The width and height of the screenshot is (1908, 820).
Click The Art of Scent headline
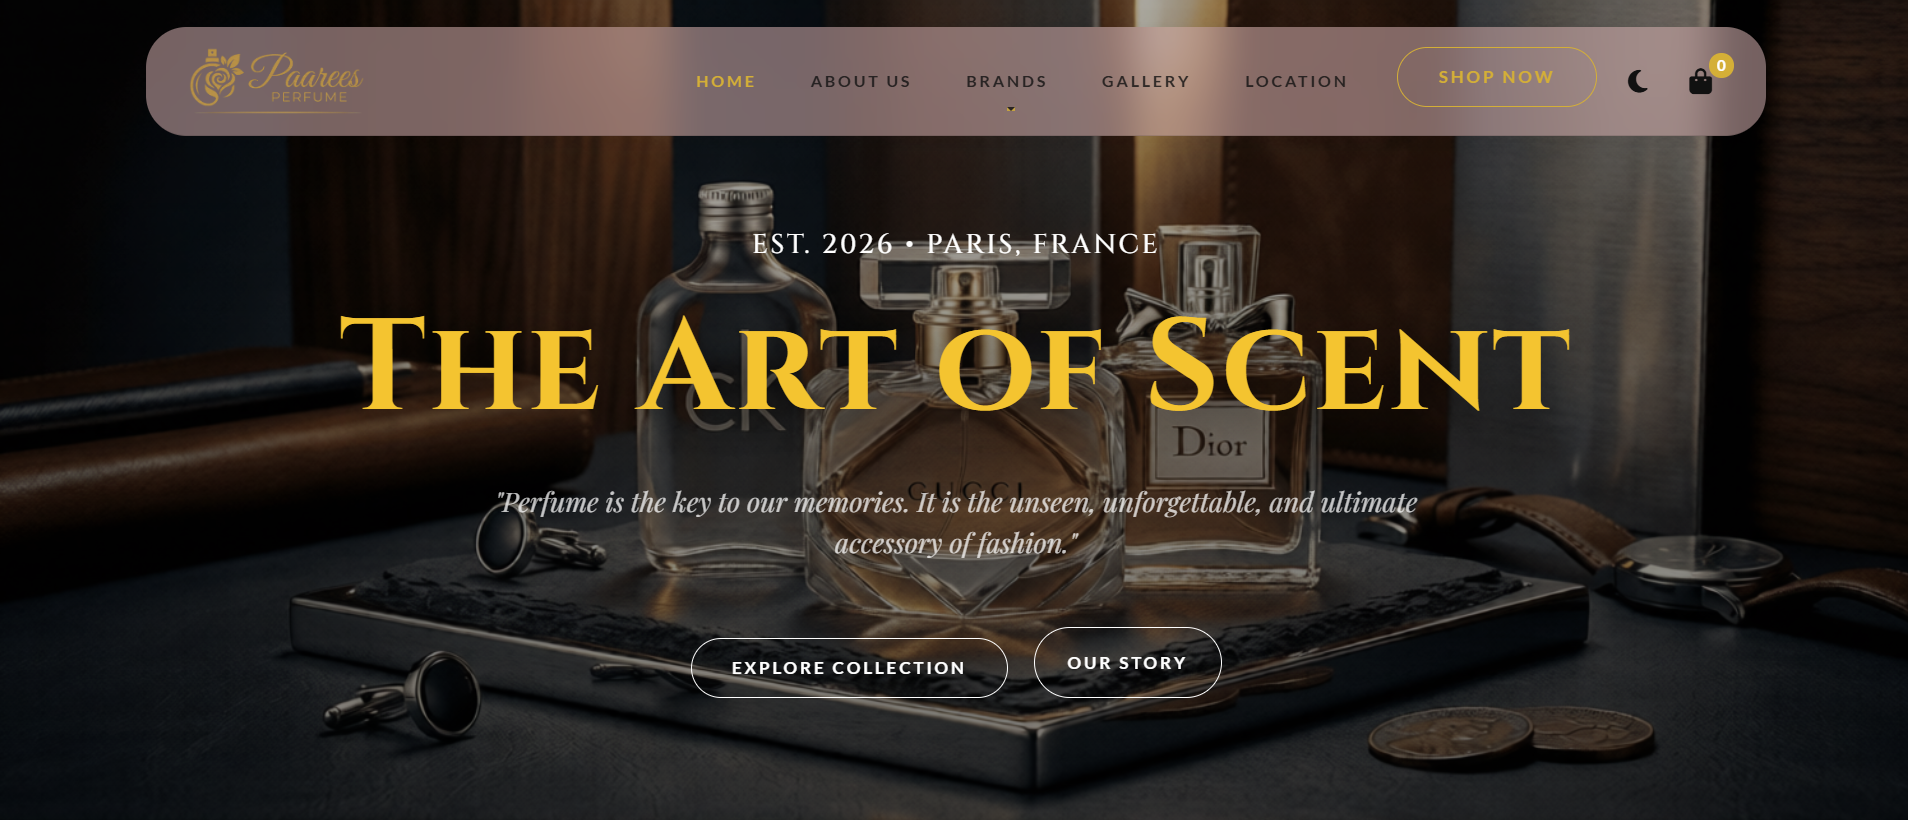coord(955,364)
